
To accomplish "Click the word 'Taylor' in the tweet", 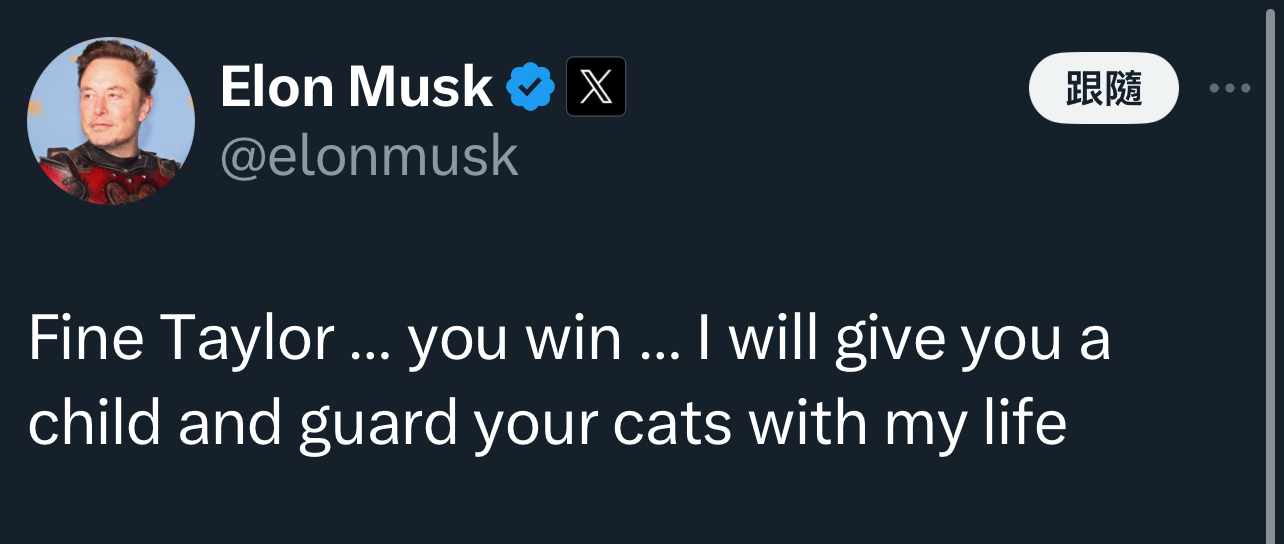I will point(246,342).
